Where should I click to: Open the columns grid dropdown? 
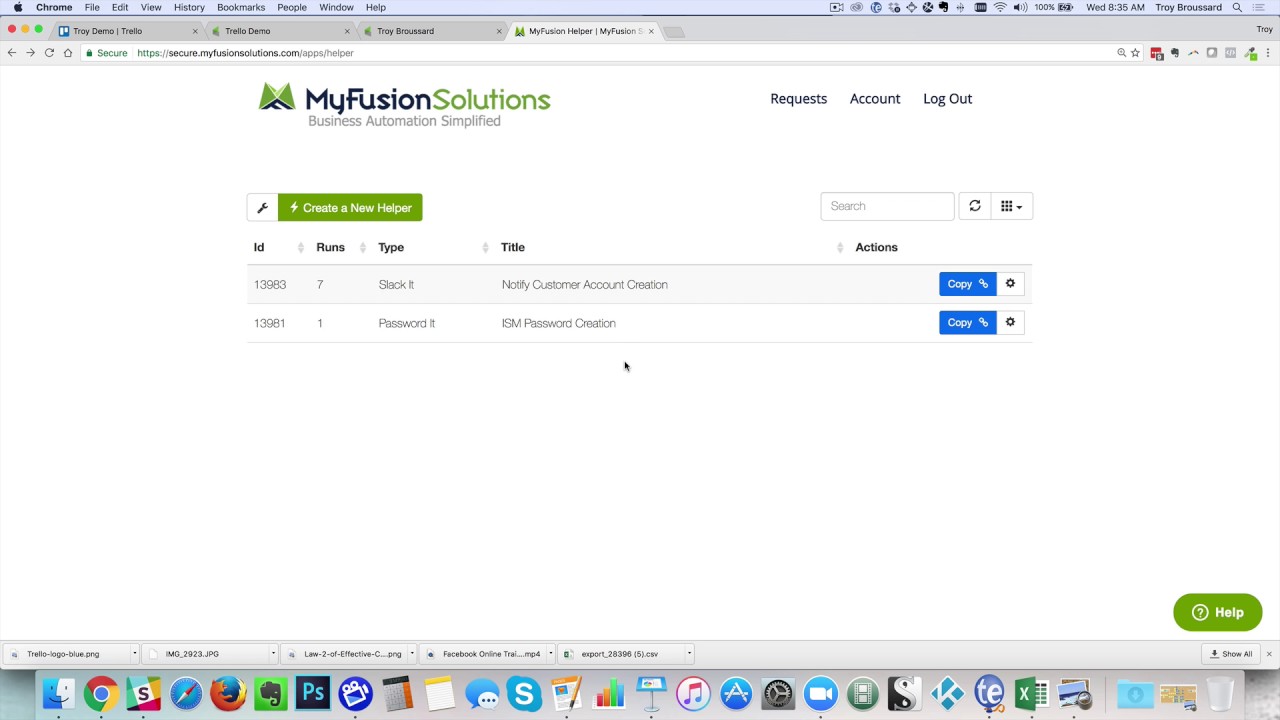click(x=1011, y=206)
